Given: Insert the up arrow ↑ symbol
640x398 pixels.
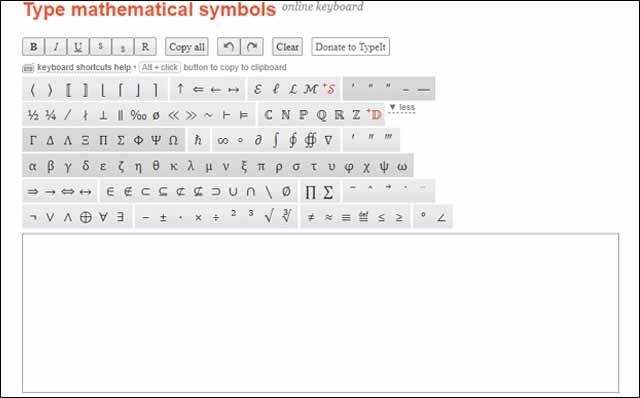Looking at the screenshot, I should 180,89.
